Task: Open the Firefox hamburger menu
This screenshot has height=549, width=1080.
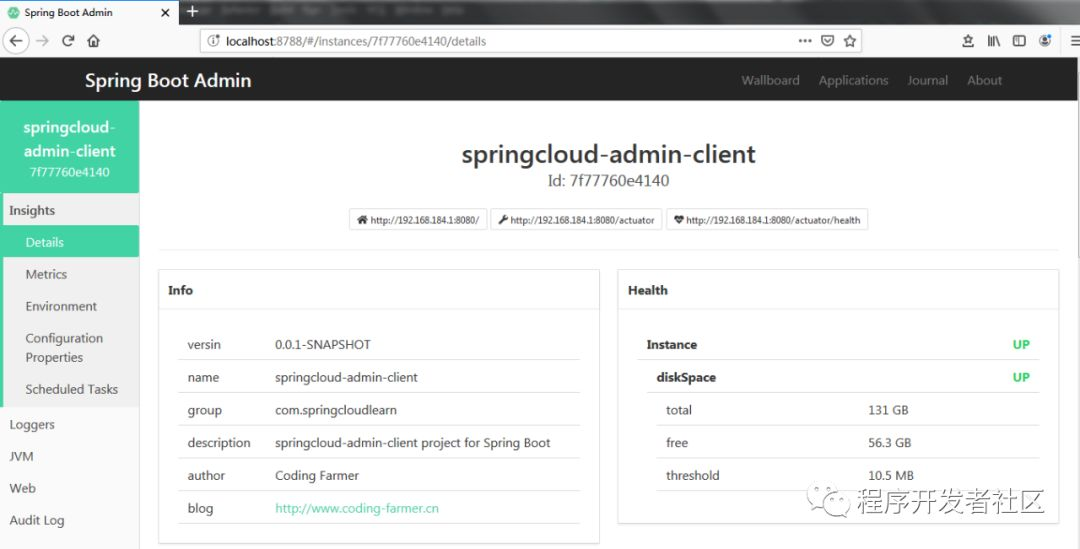Action: [1074, 41]
